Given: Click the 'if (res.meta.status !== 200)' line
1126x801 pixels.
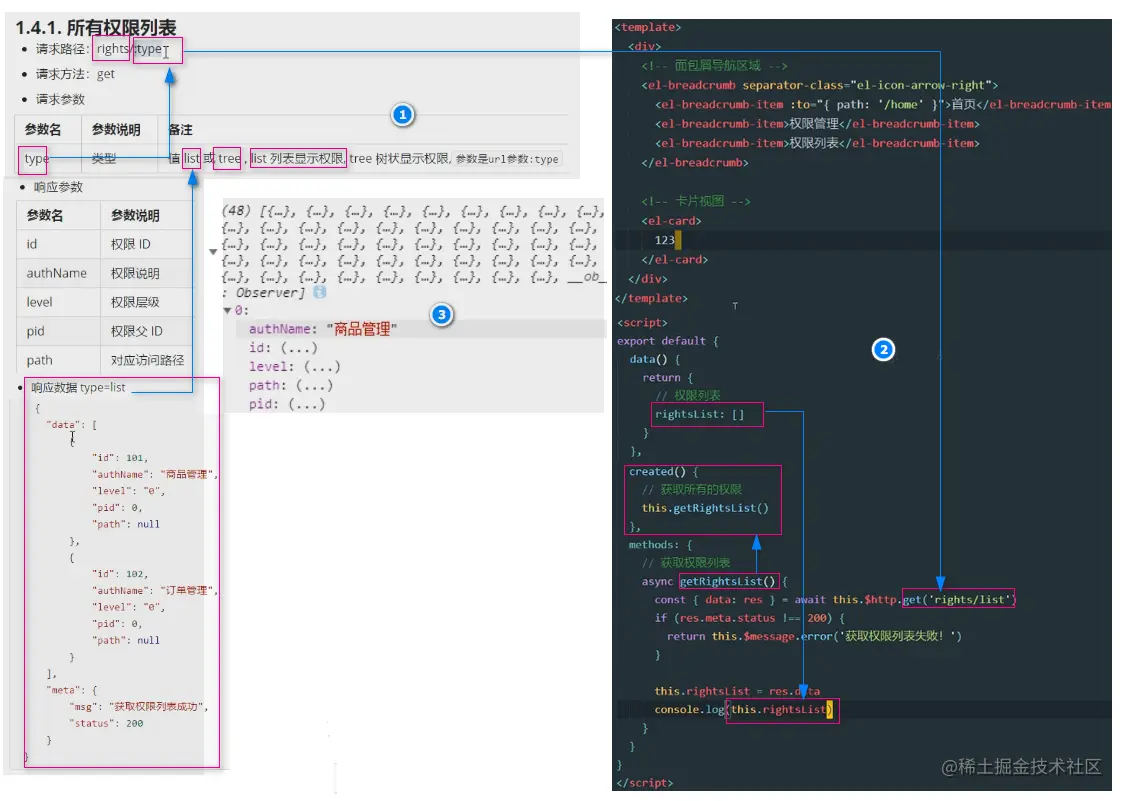Looking at the screenshot, I should 749,618.
